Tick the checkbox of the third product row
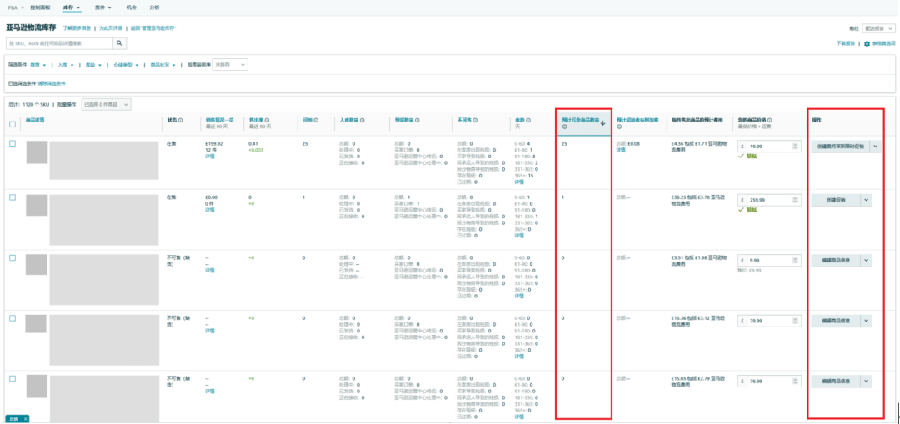Image resolution: width=900 pixels, height=424 pixels. pyautogui.click(x=13, y=258)
